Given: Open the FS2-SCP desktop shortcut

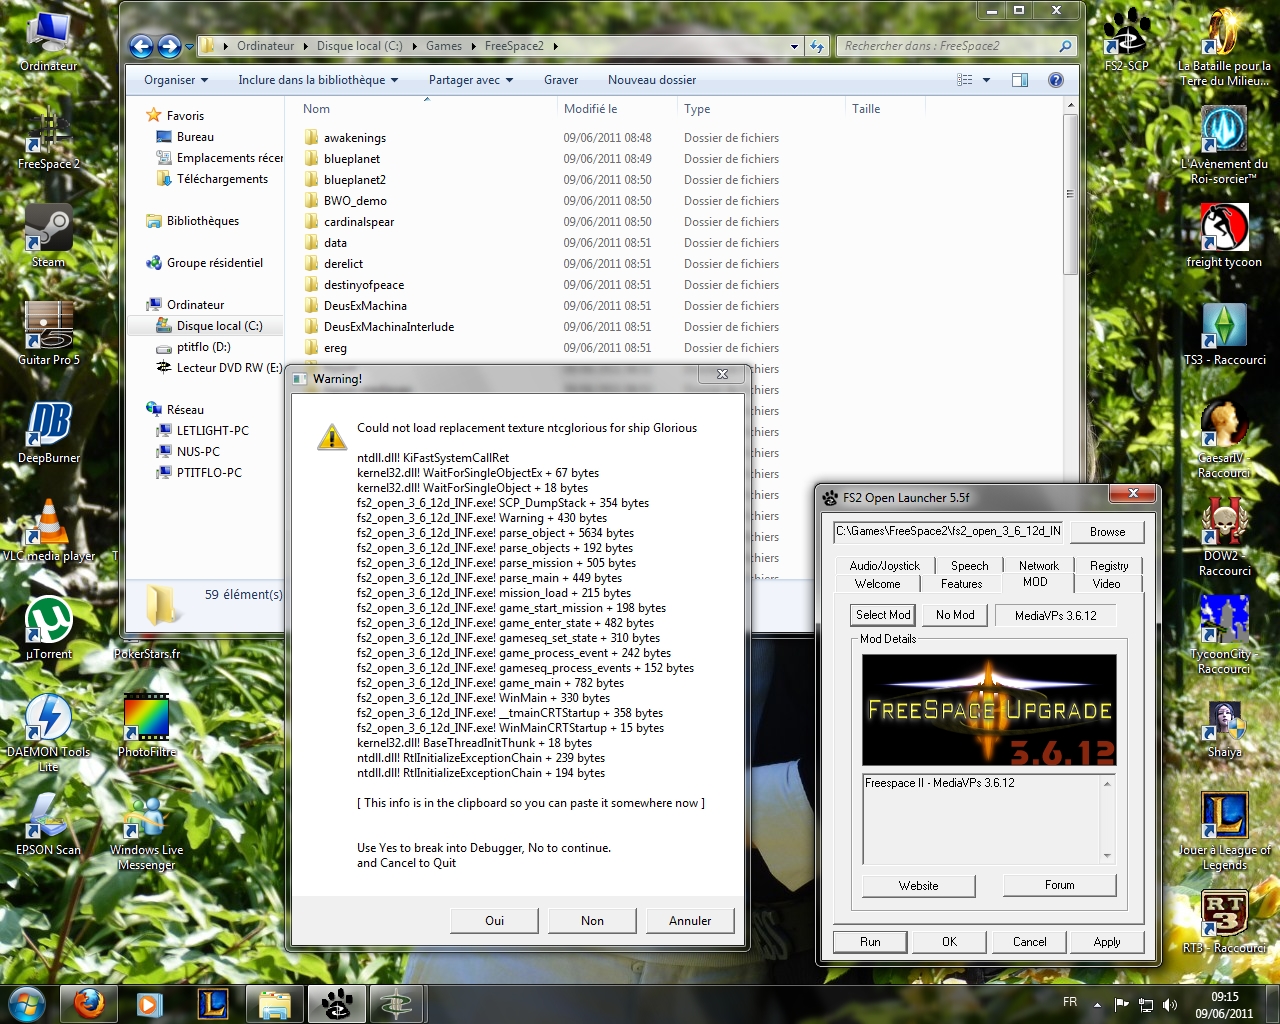Looking at the screenshot, I should pyautogui.click(x=1126, y=40).
